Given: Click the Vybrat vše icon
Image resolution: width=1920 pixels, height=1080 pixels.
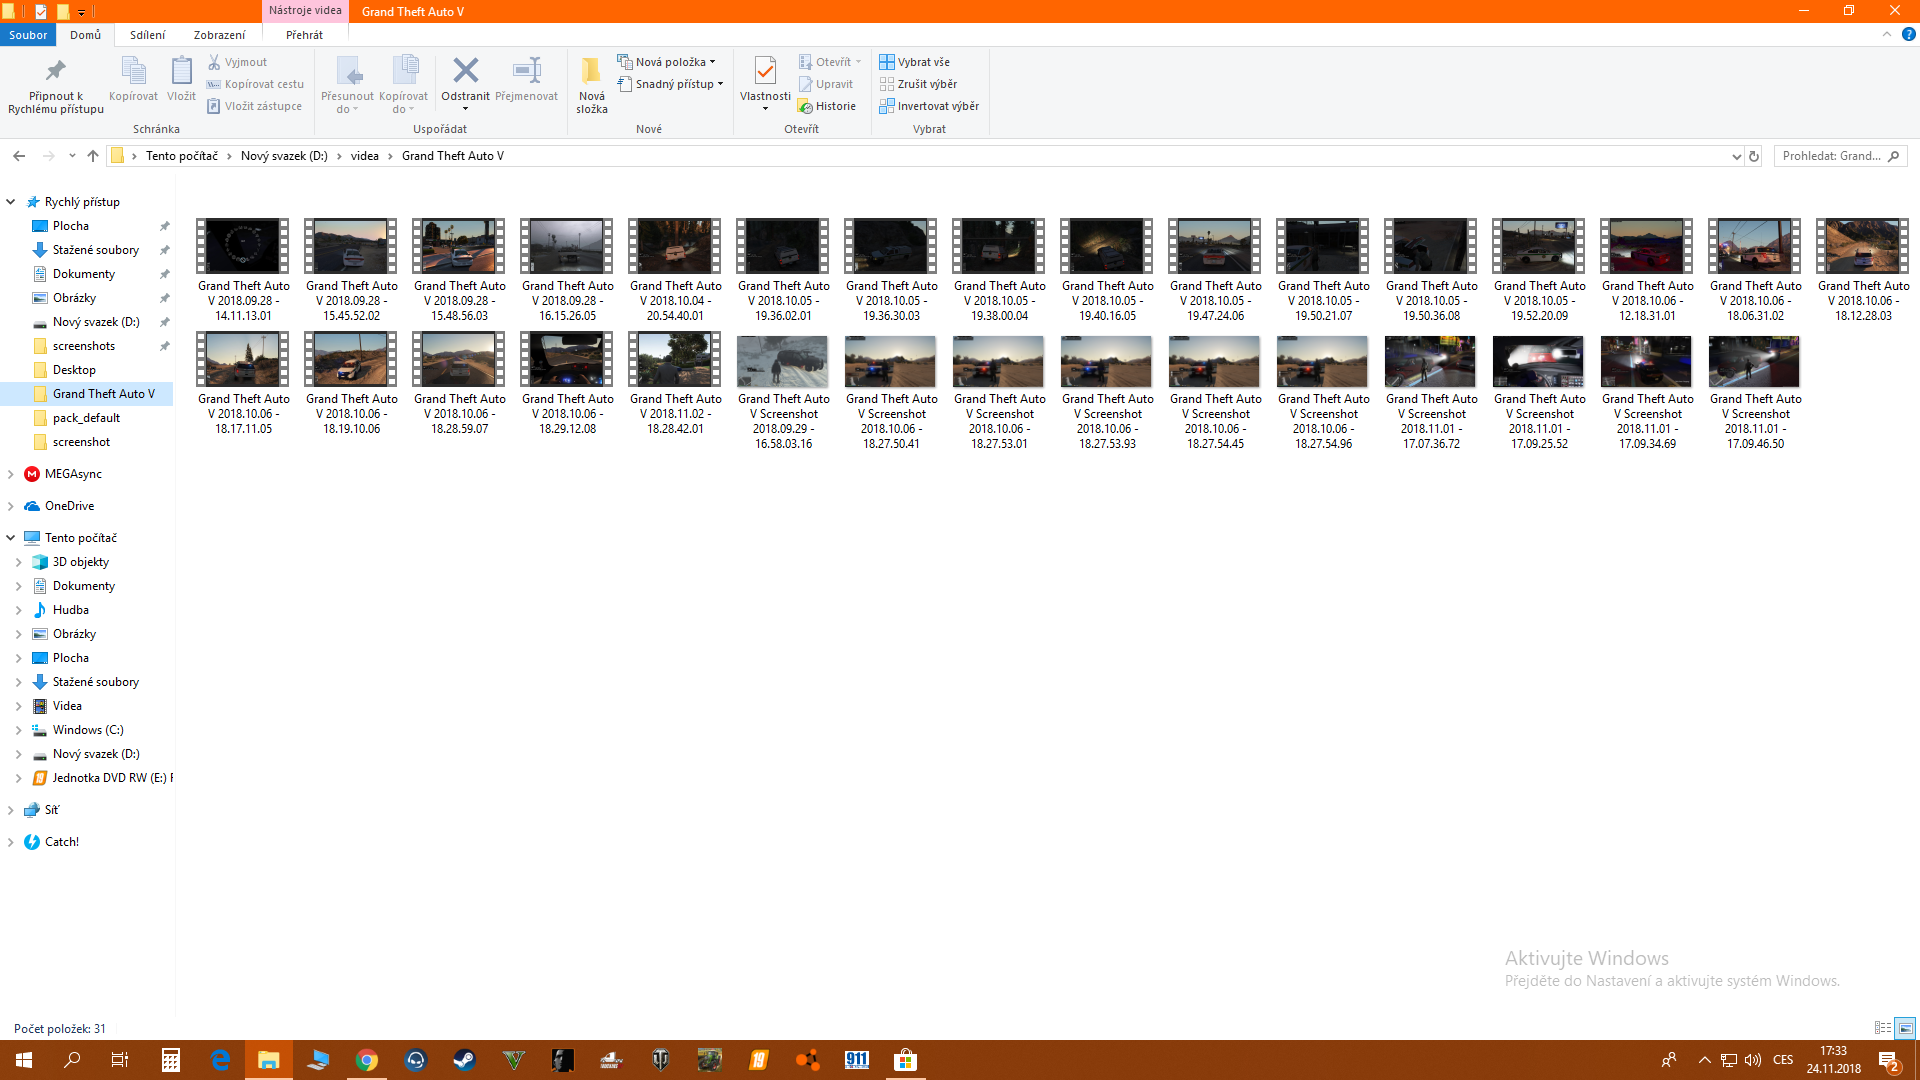Looking at the screenshot, I should click(886, 62).
